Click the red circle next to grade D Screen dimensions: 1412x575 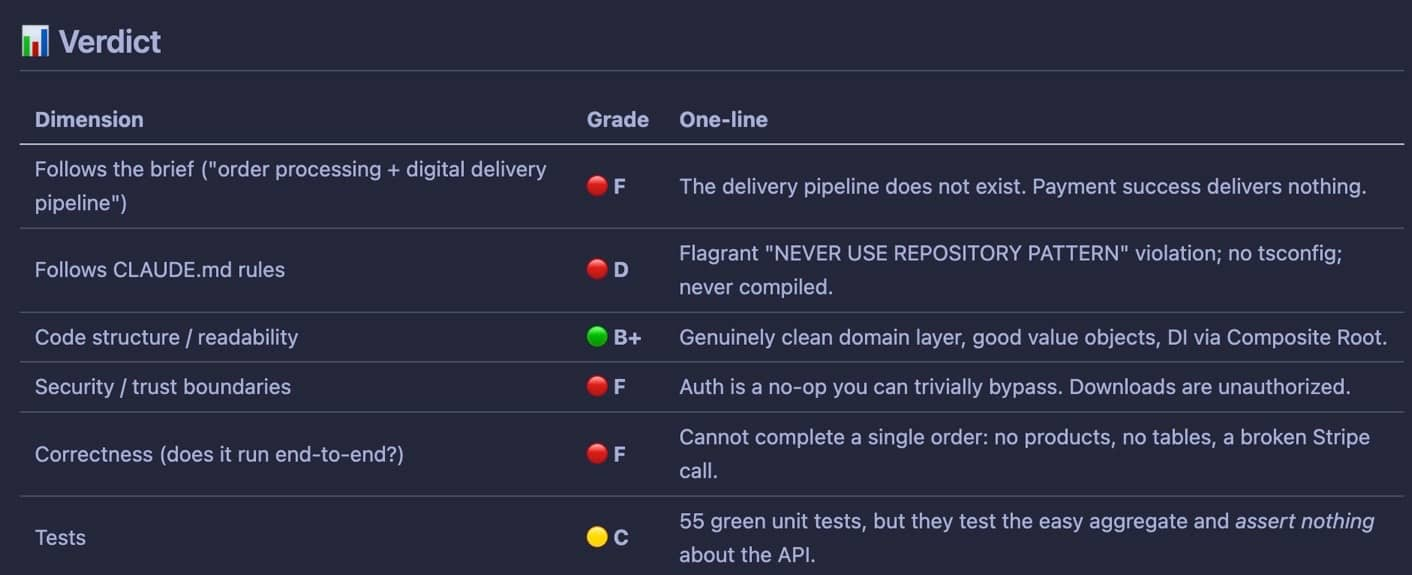[x=597, y=270]
